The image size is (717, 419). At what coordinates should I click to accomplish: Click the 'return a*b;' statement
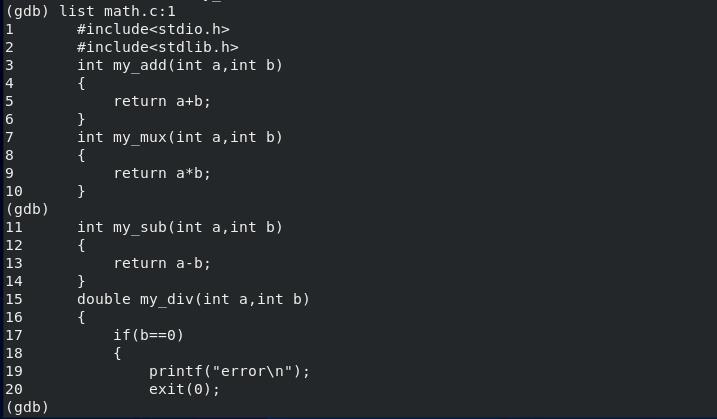pos(162,173)
